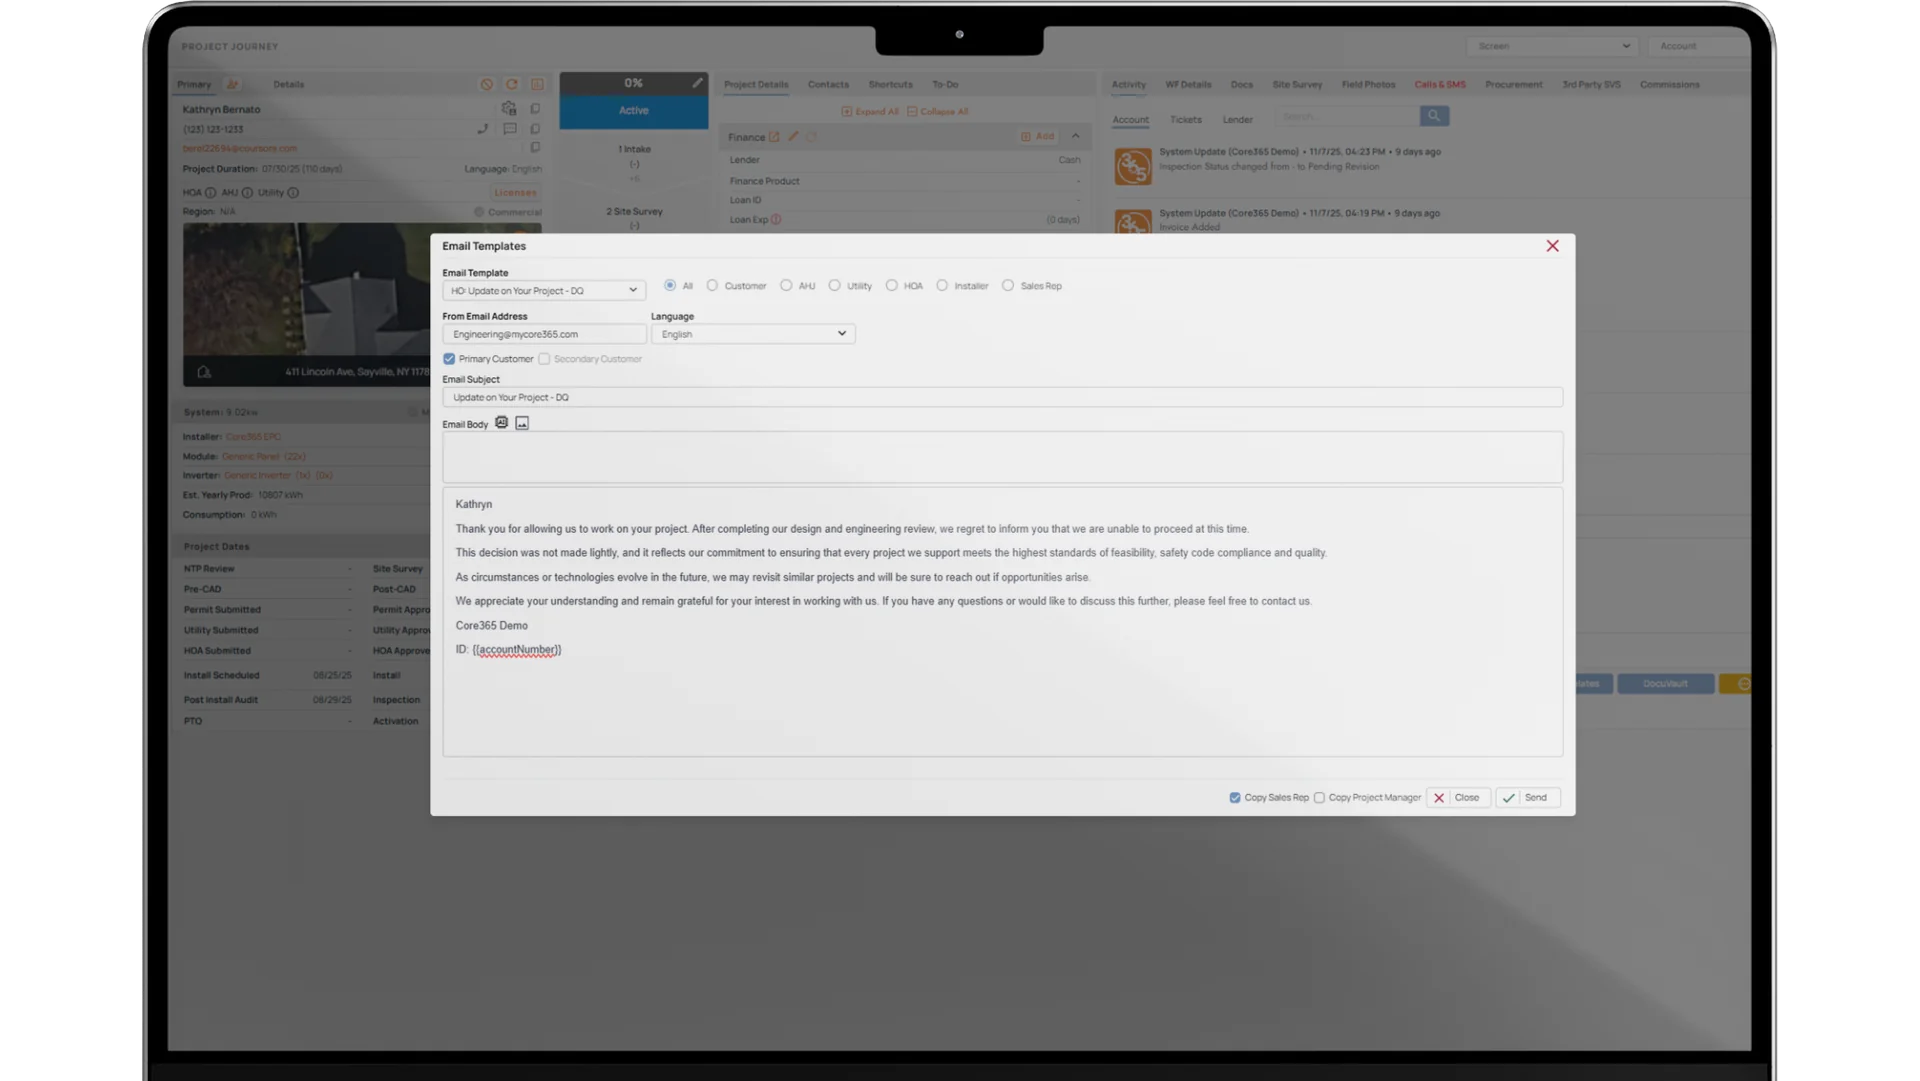Open the Screen dropdown in the top bar
The width and height of the screenshot is (1920, 1081).
[x=1552, y=46]
